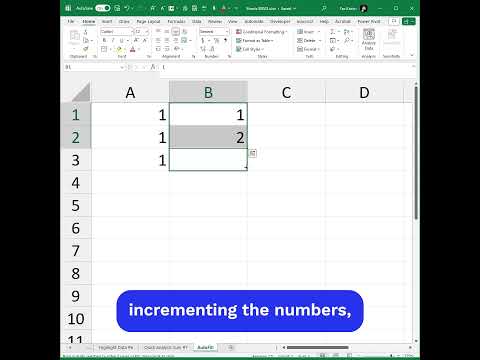Apply yellow fill color bucket

119,49
